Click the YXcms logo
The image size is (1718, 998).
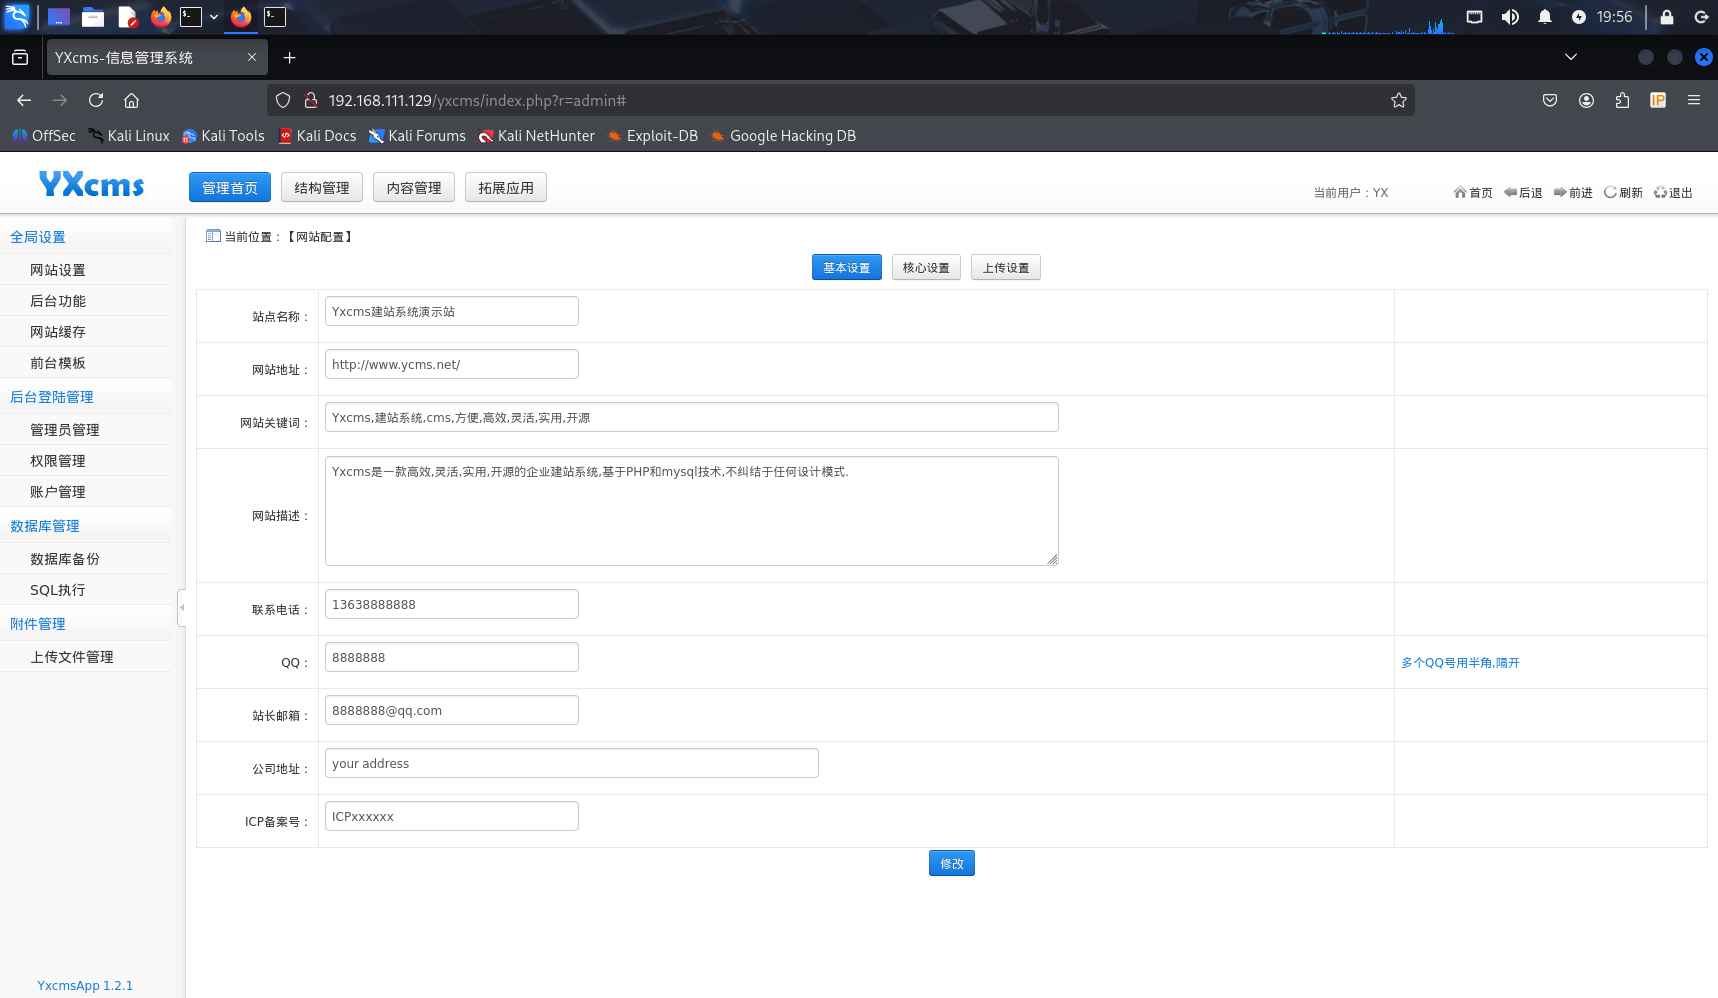(92, 184)
